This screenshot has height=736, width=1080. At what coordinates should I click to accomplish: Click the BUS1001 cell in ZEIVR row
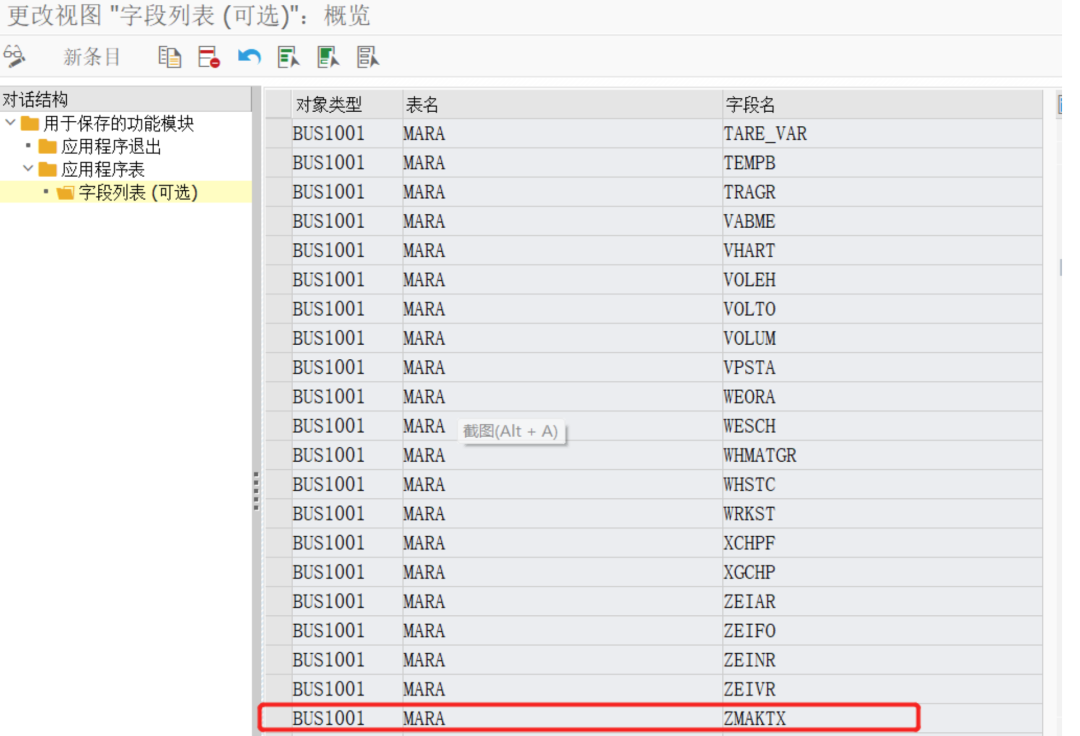coord(347,689)
